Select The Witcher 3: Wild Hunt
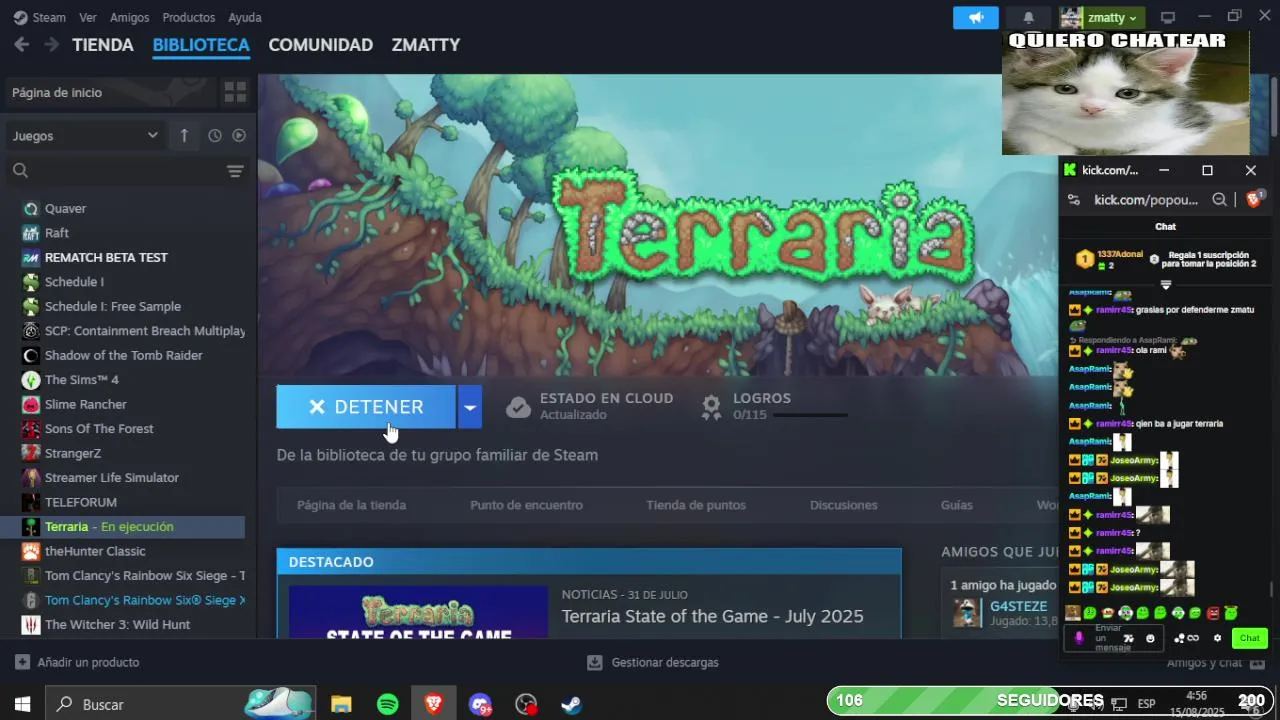Viewport: 1280px width, 720px height. click(117, 624)
